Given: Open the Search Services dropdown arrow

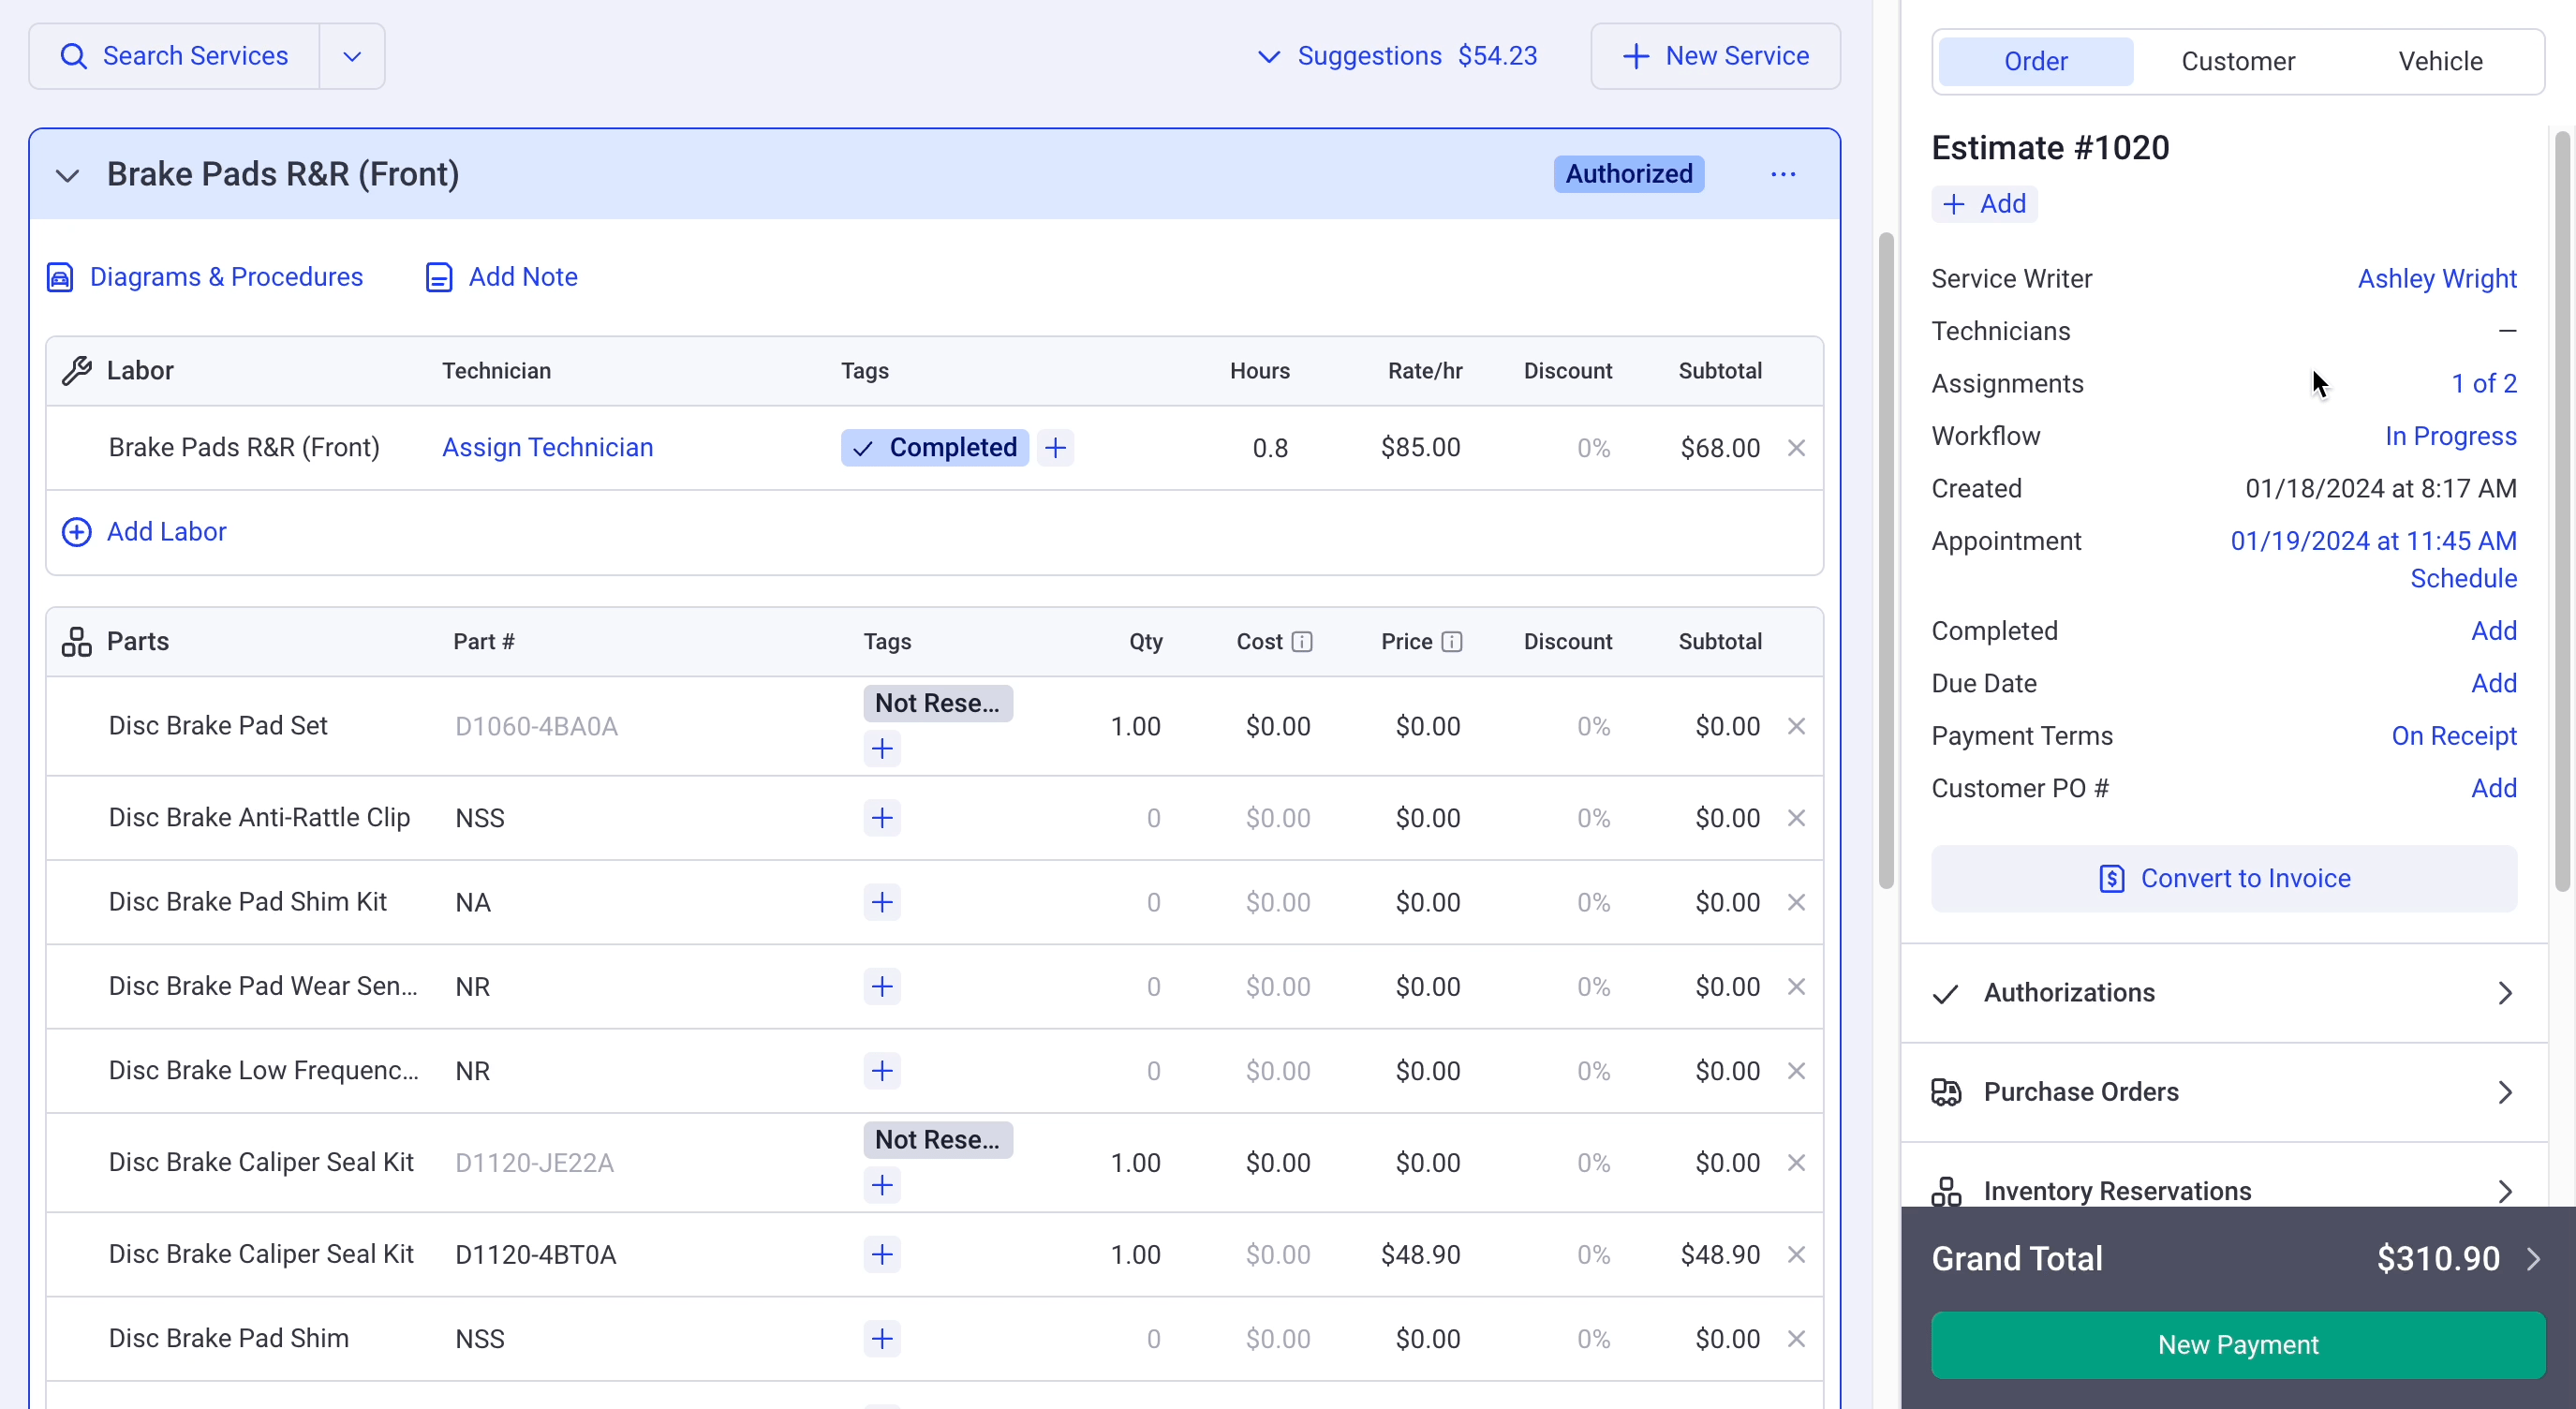Looking at the screenshot, I should 351,56.
